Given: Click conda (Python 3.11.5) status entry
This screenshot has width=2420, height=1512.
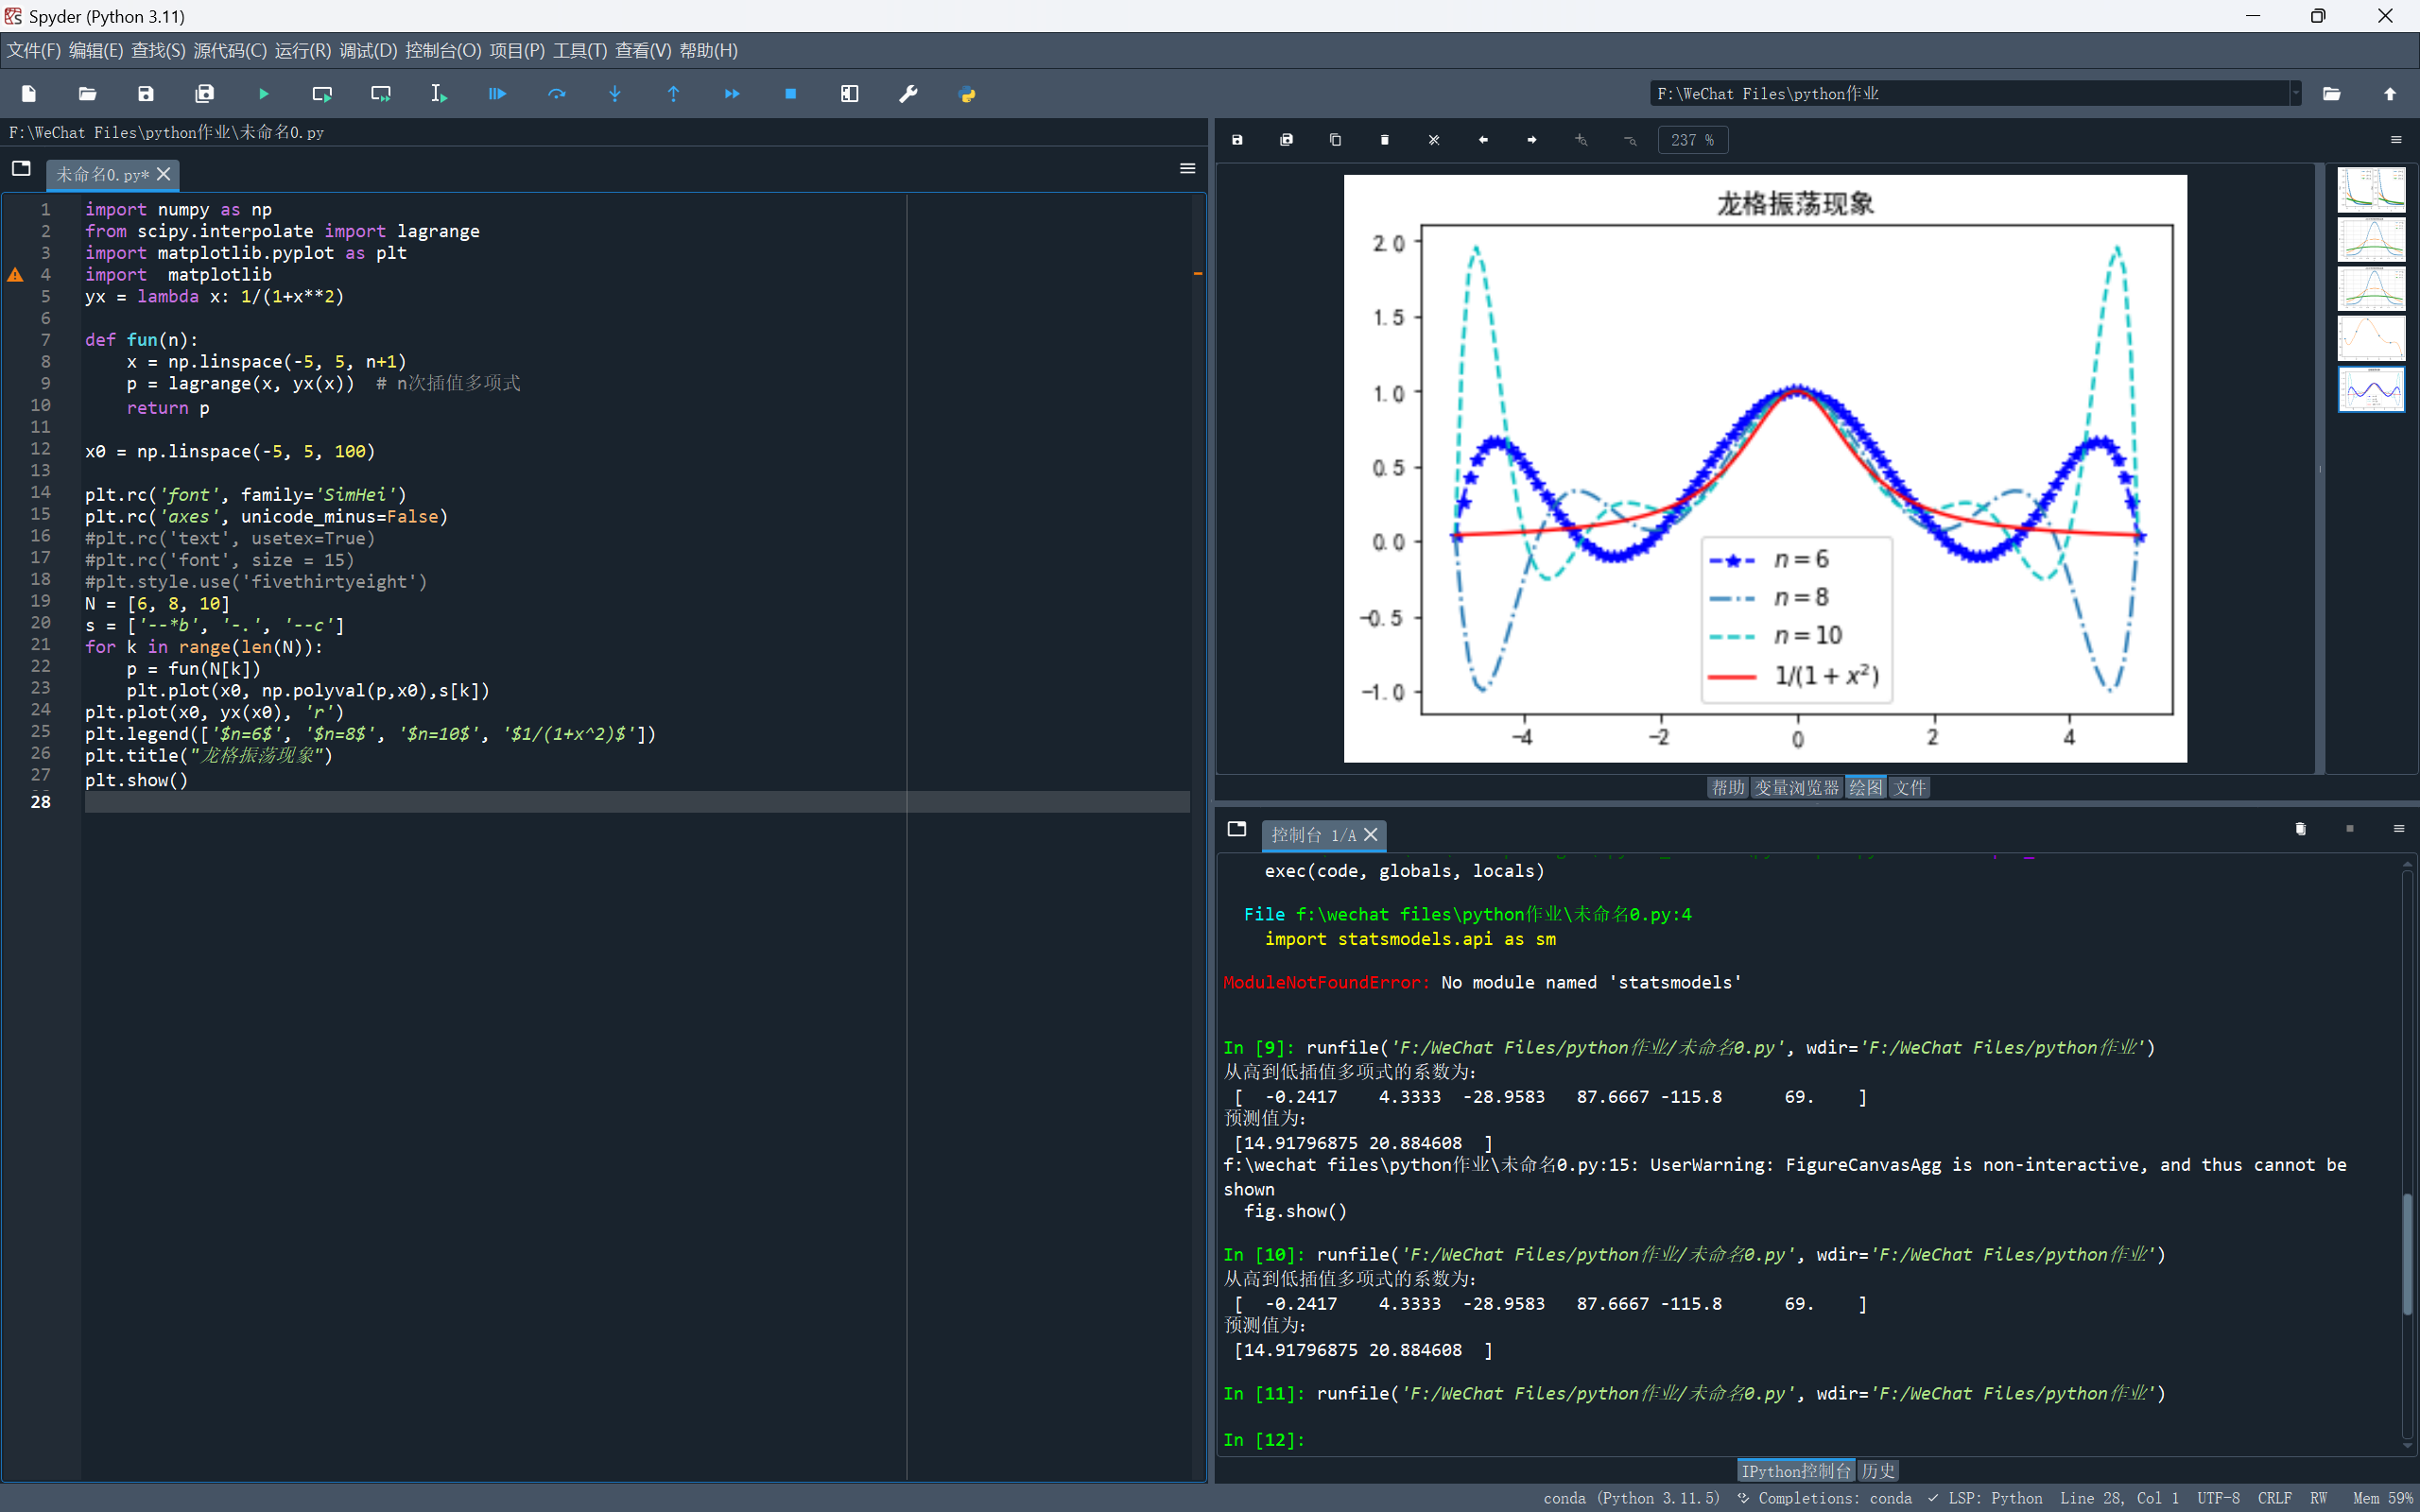Looking at the screenshot, I should coord(1631,1498).
